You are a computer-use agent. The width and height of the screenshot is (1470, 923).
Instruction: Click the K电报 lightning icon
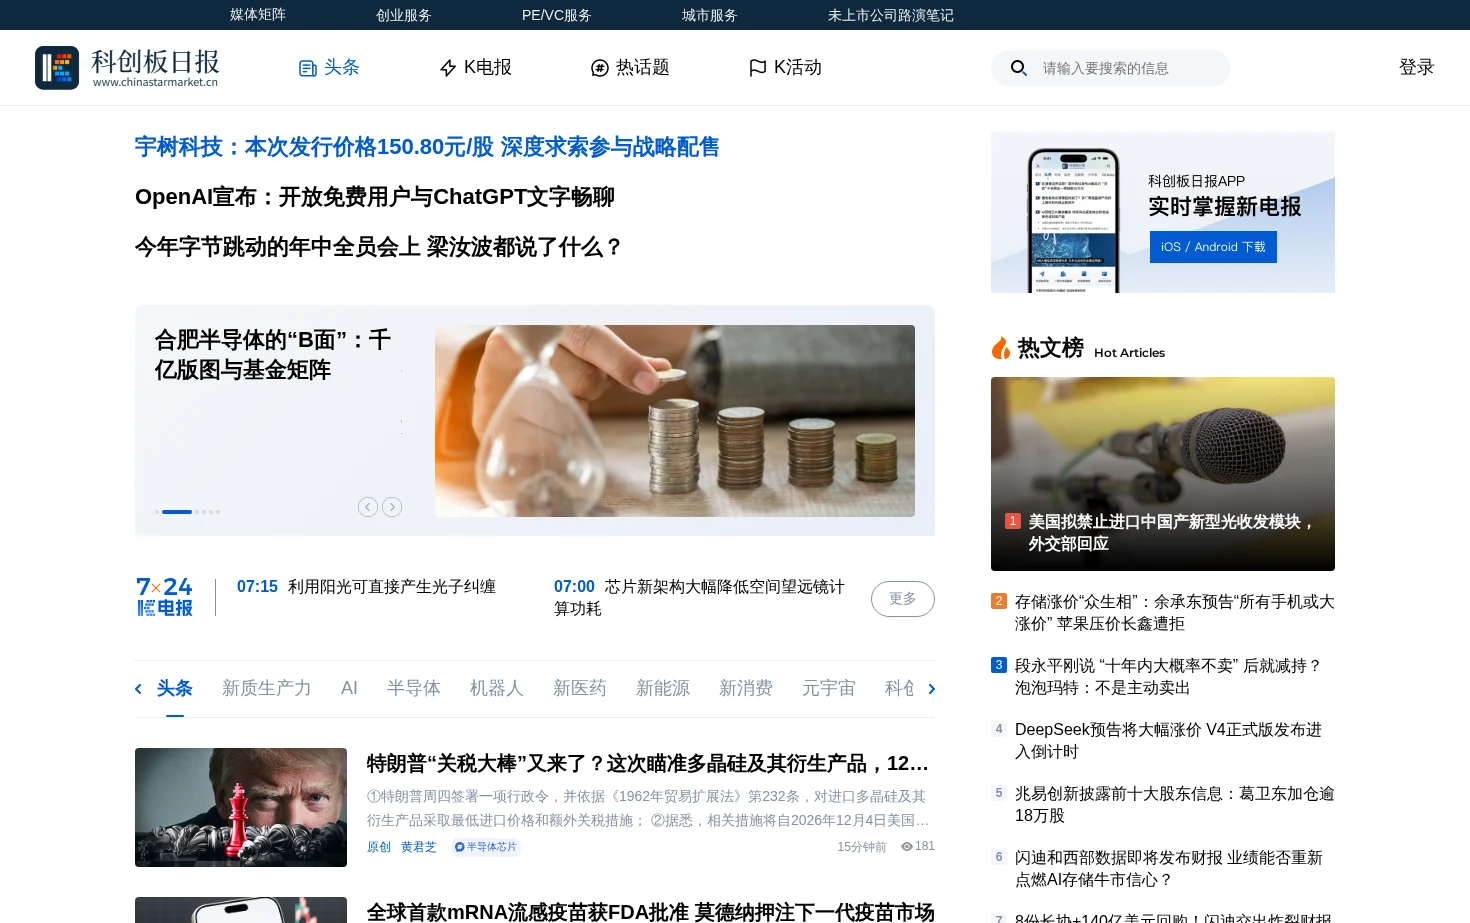point(448,68)
